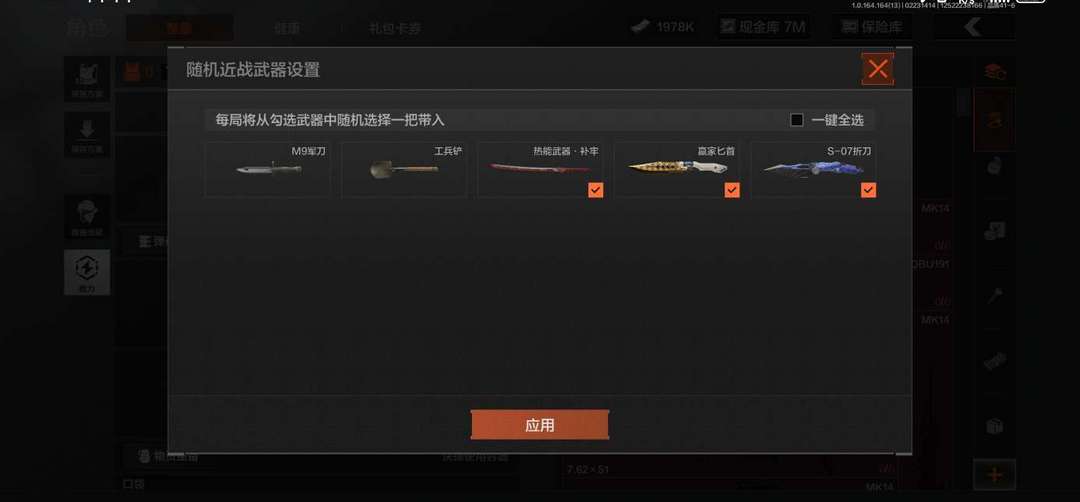
Task: Open the 现金库 7M cash vault
Action: (x=762, y=27)
